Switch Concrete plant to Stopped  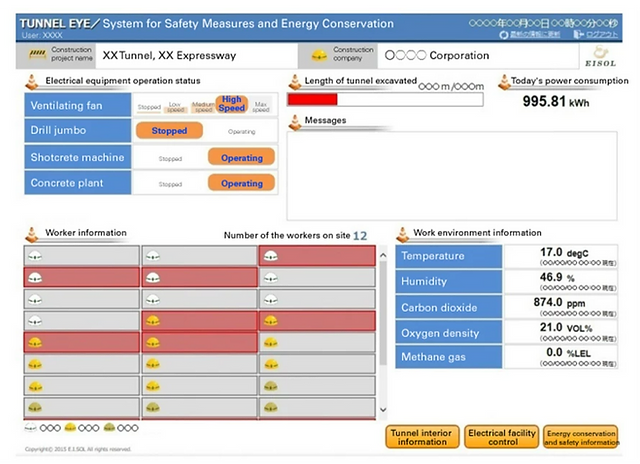tap(170, 184)
